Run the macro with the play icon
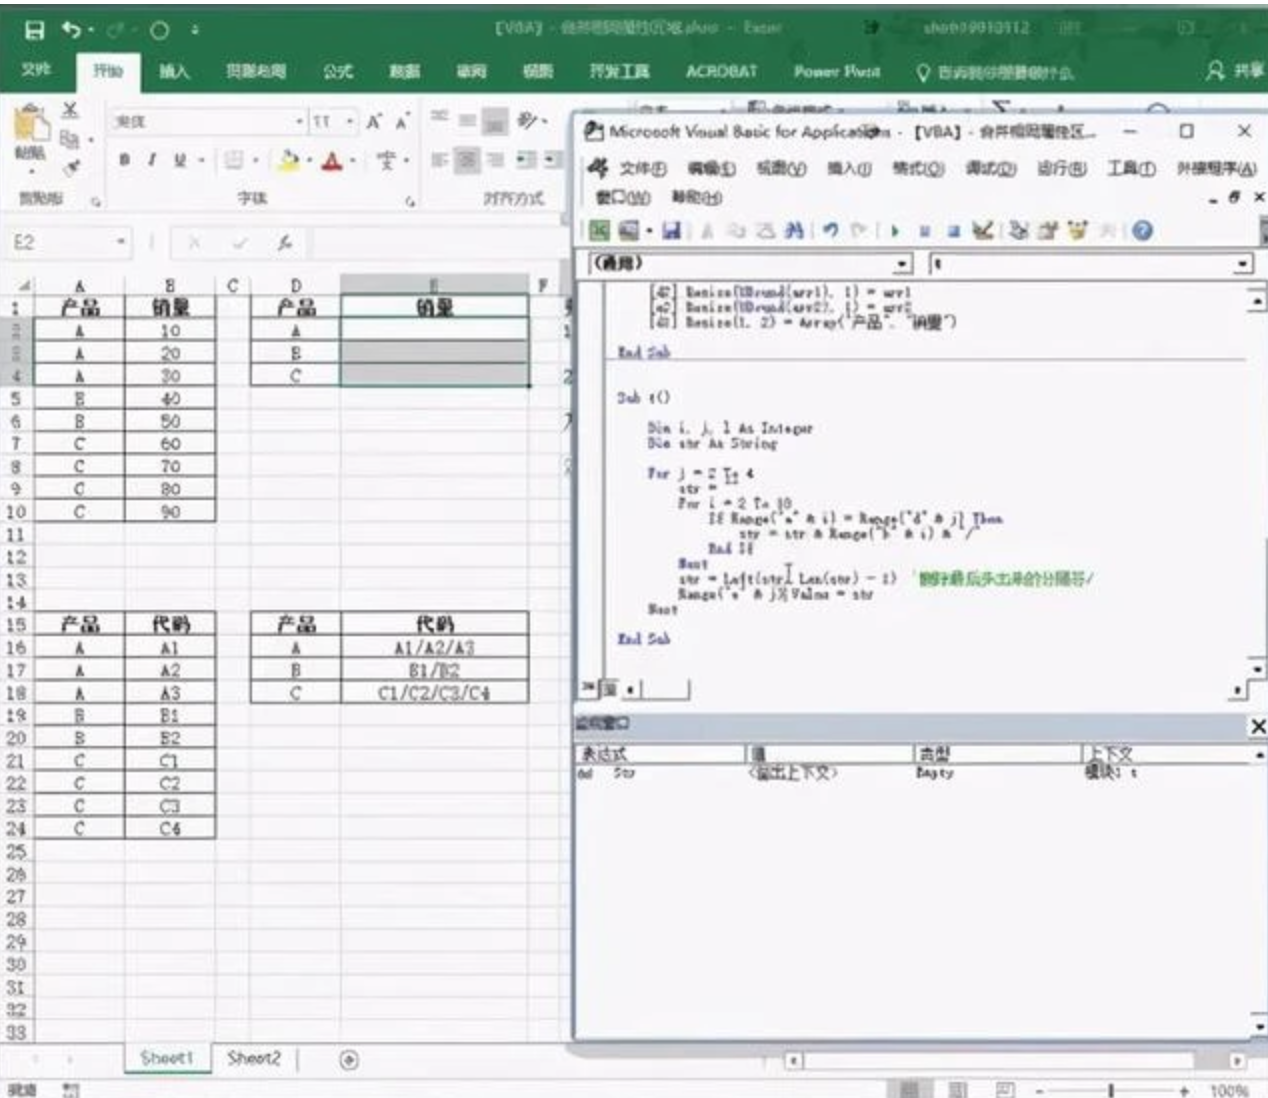This screenshot has width=1268, height=1098. pos(894,231)
